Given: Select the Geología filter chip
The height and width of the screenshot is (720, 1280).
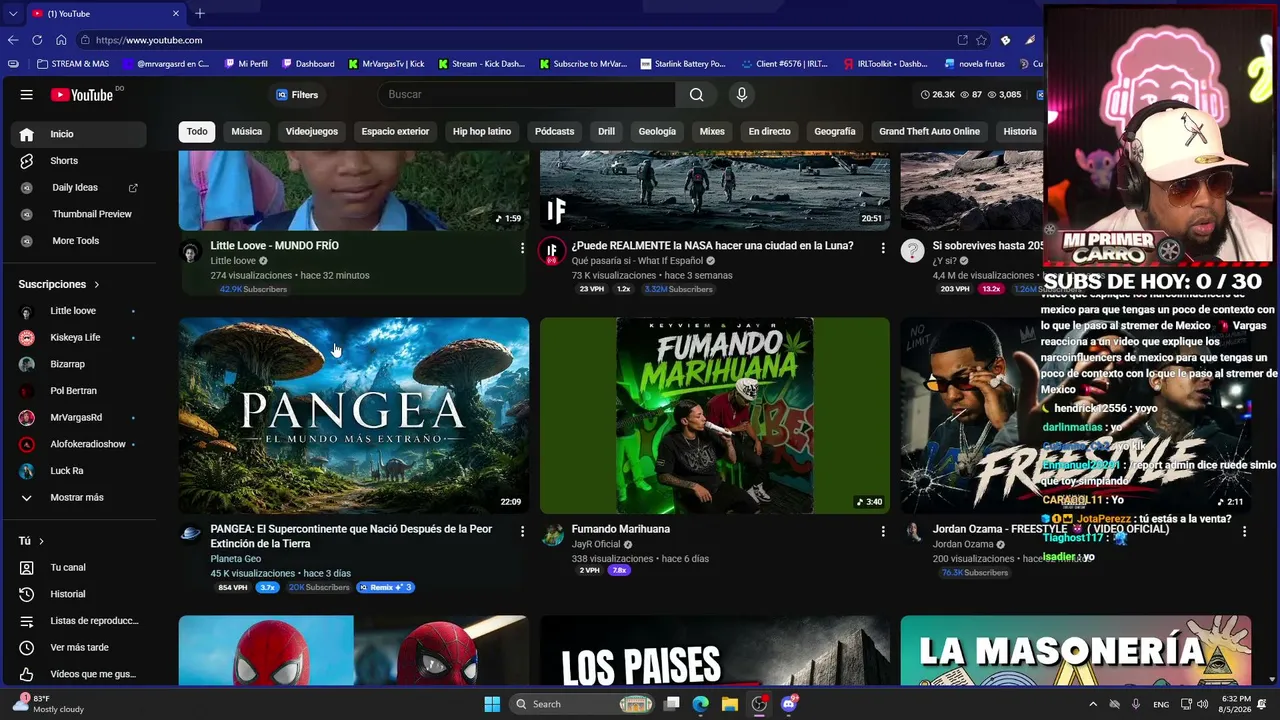Looking at the screenshot, I should (657, 131).
